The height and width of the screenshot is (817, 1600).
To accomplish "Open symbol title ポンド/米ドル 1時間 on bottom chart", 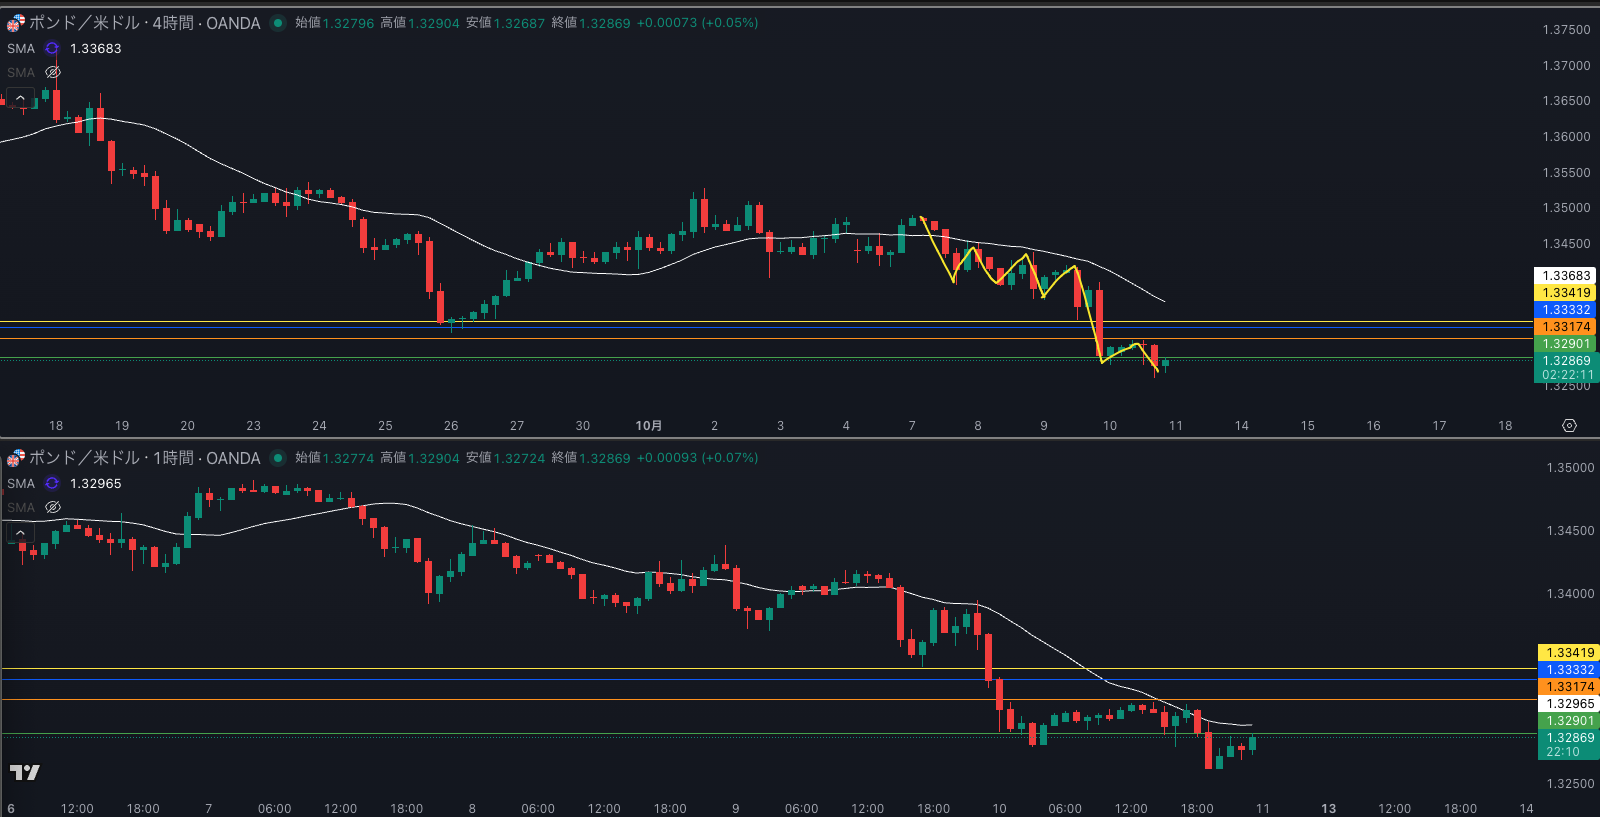I will click(x=144, y=458).
